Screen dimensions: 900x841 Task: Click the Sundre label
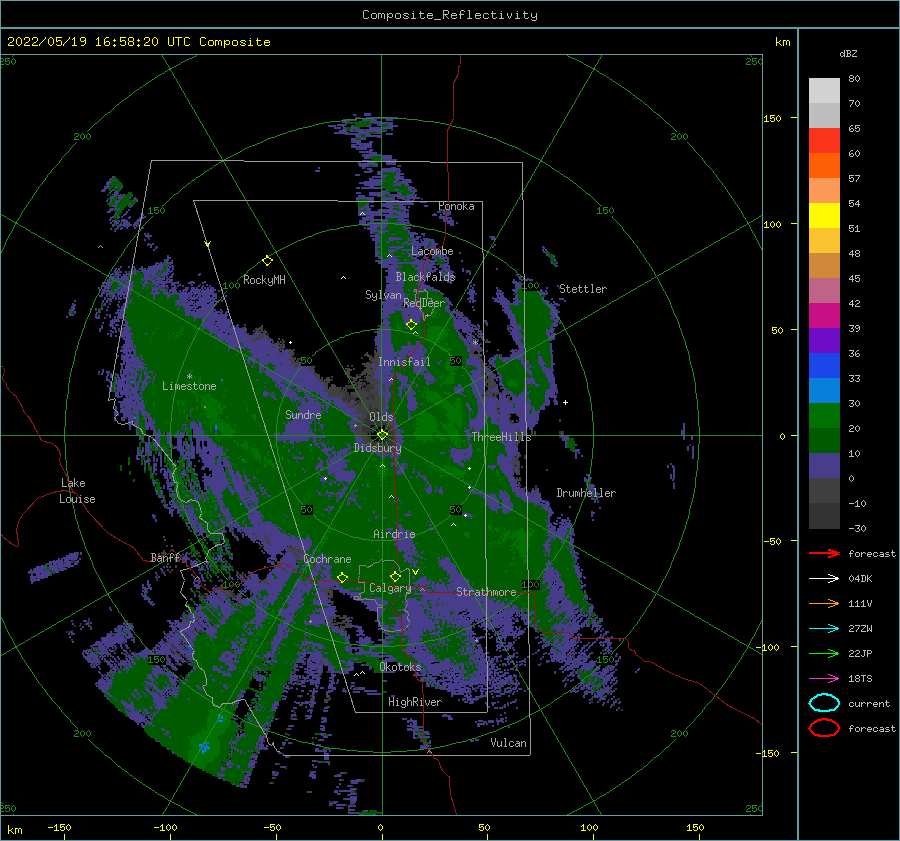(303, 414)
